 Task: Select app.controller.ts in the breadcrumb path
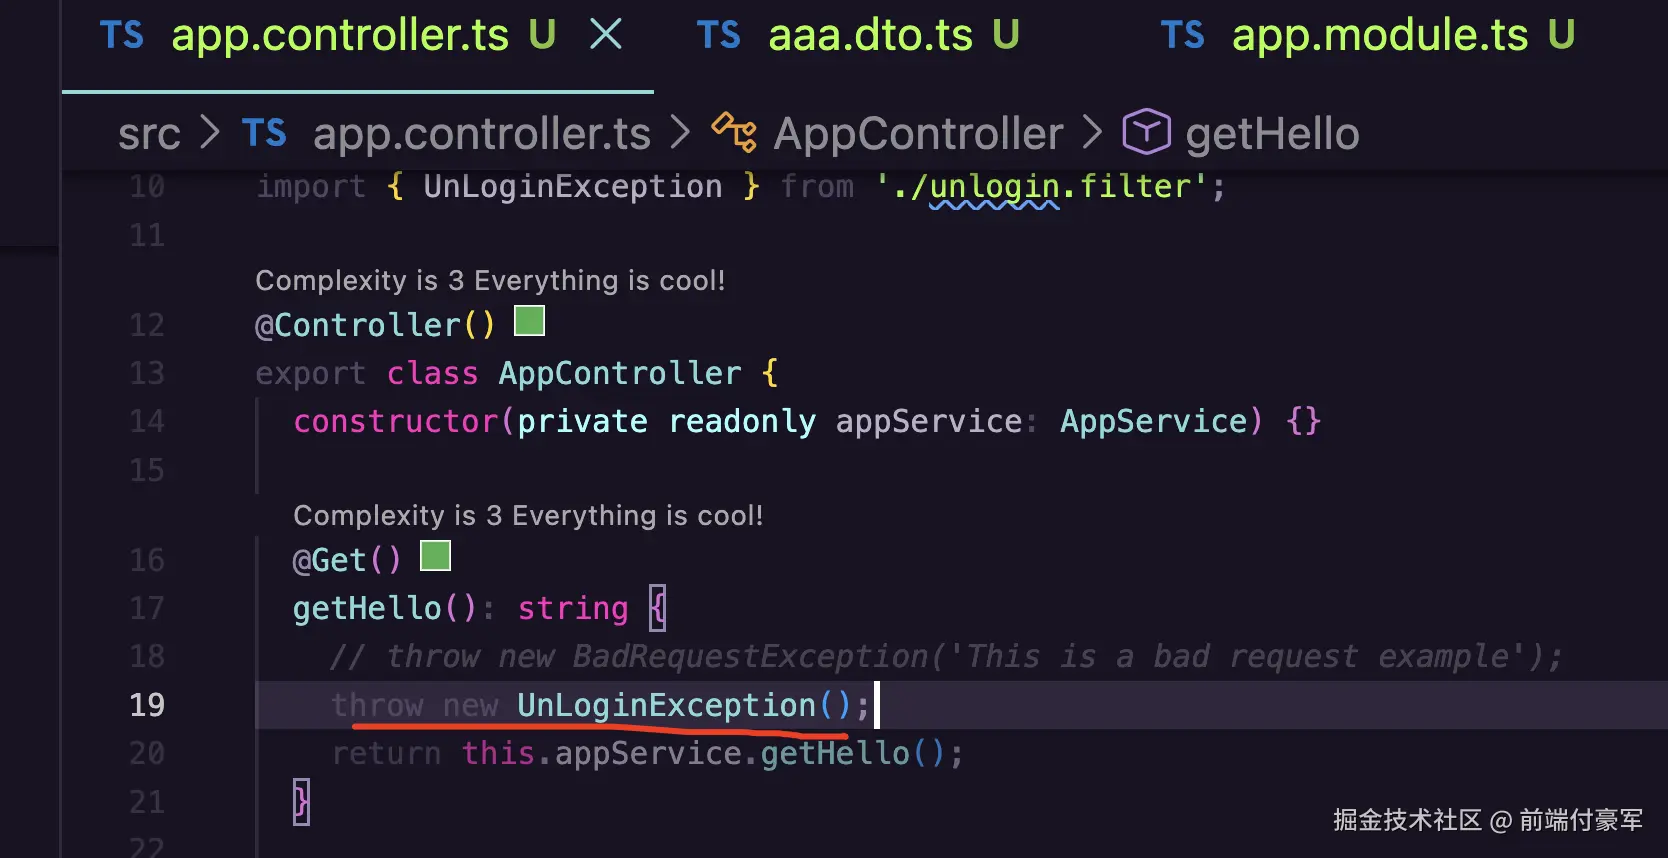click(x=481, y=134)
